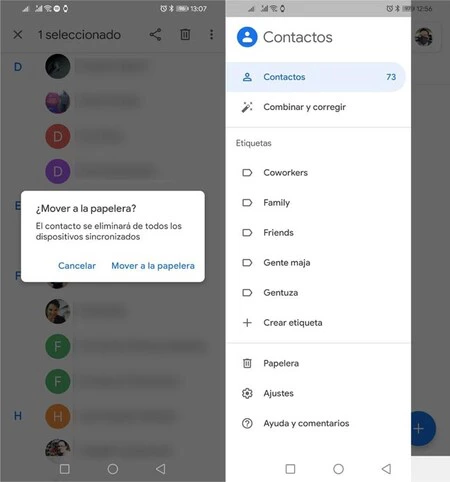The height and width of the screenshot is (482, 450).
Task: Open the Gentuza label
Action: (x=318, y=293)
